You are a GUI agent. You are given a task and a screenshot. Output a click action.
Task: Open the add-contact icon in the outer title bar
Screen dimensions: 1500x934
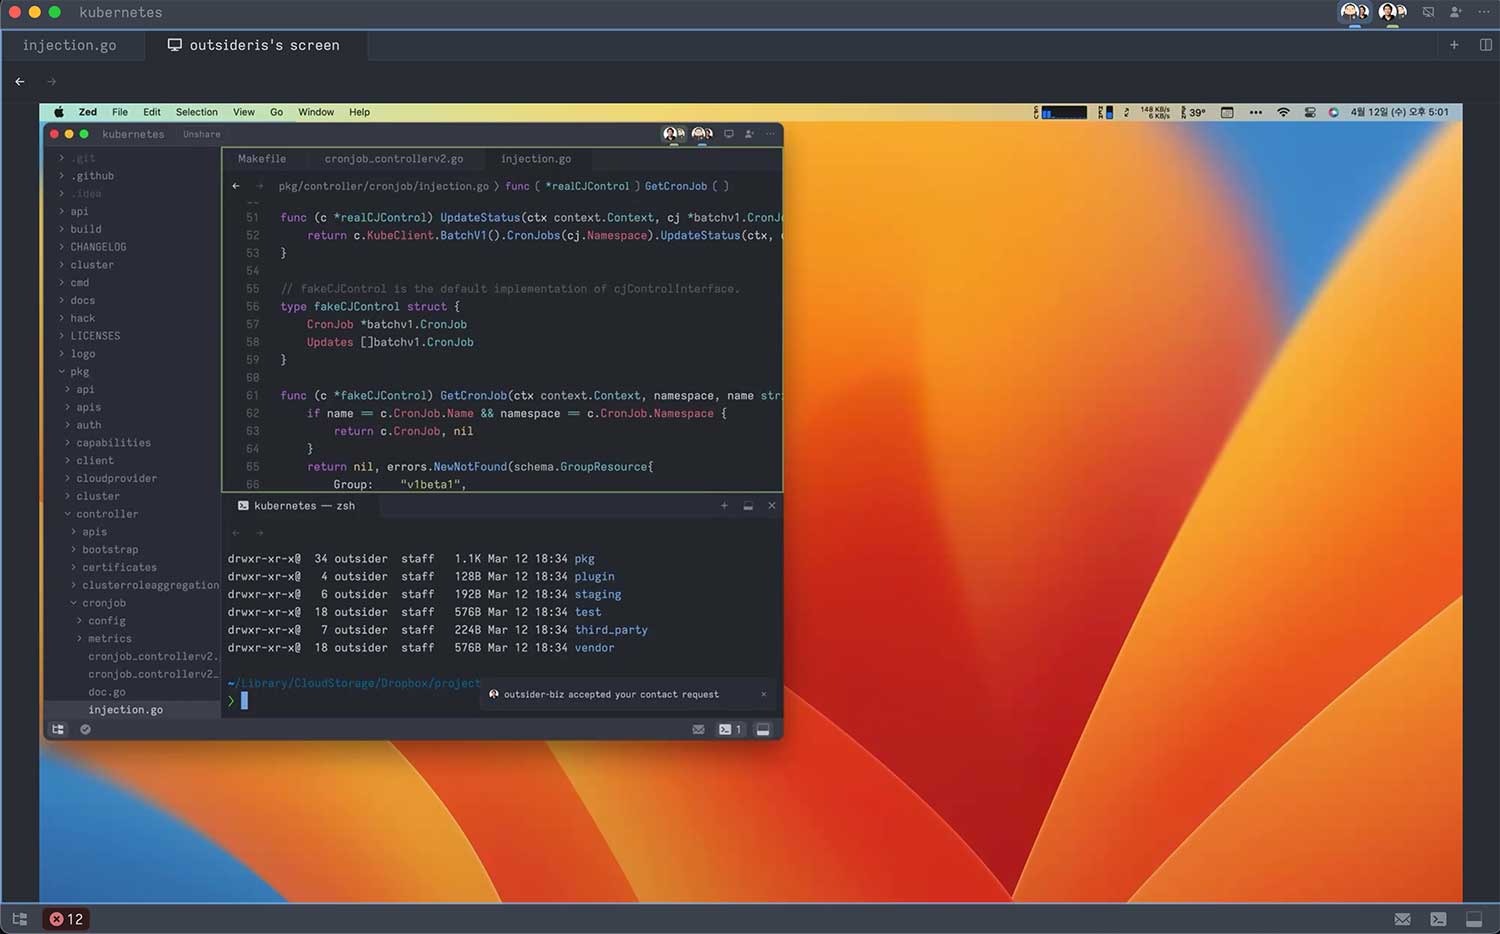click(1456, 12)
